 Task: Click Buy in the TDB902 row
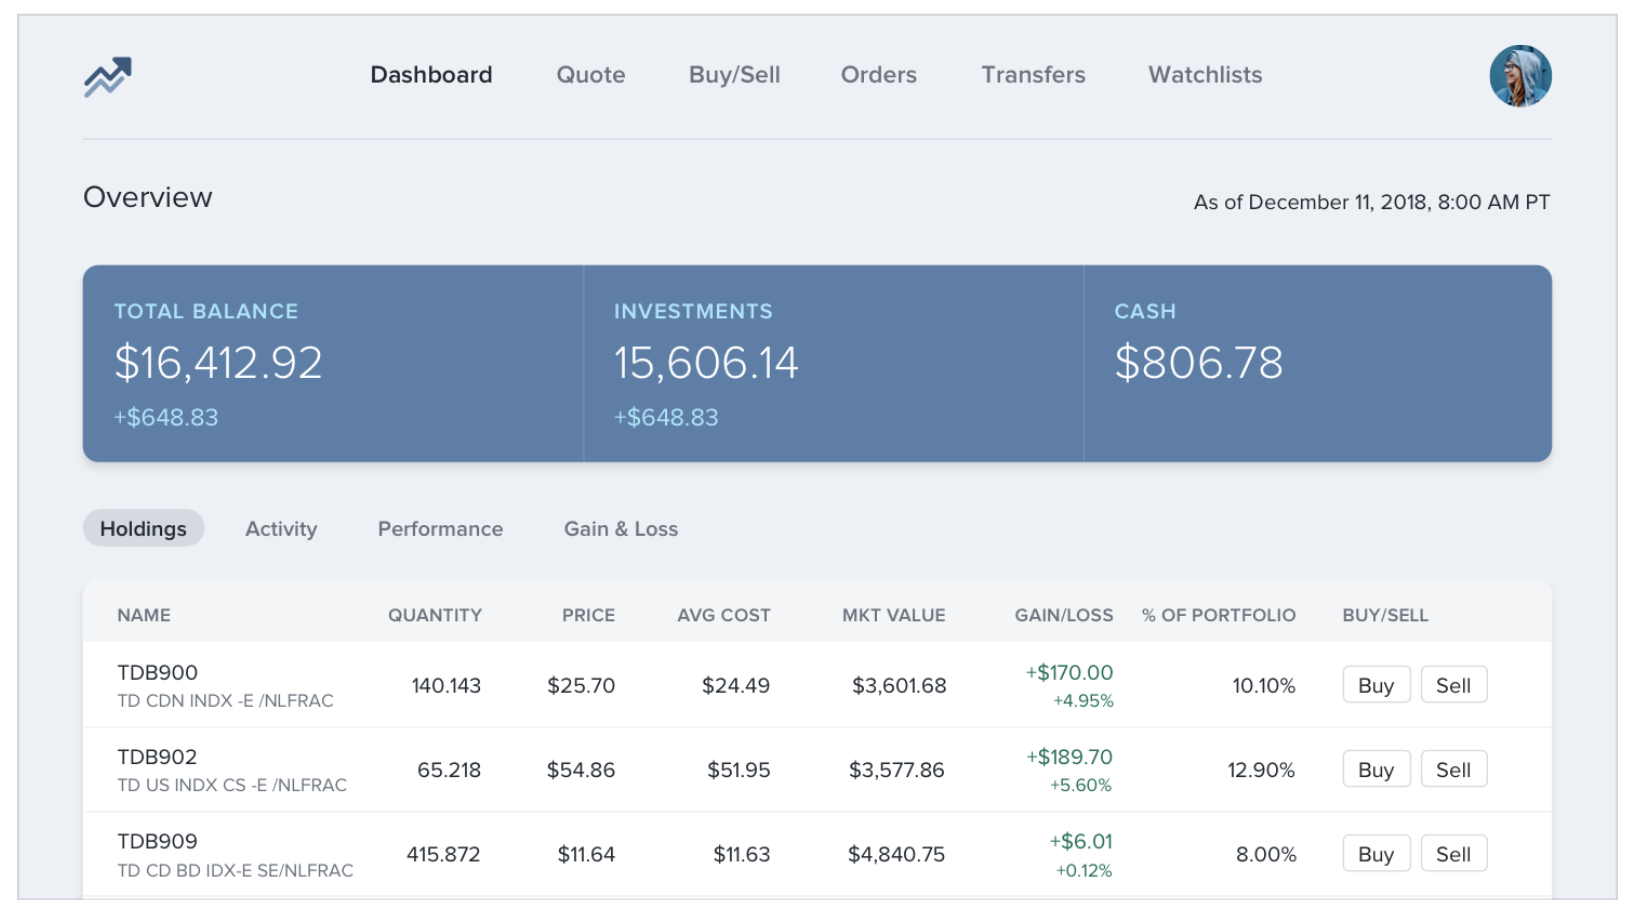pos(1376,770)
